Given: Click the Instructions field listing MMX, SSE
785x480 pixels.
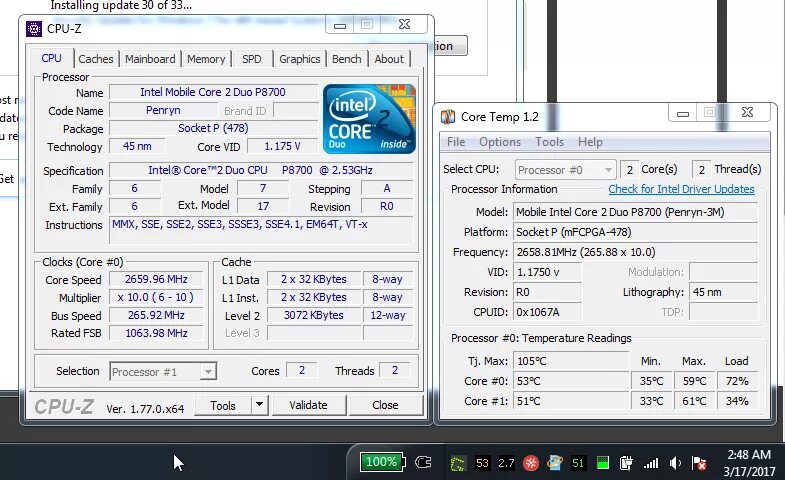Looking at the screenshot, I should point(261,230).
